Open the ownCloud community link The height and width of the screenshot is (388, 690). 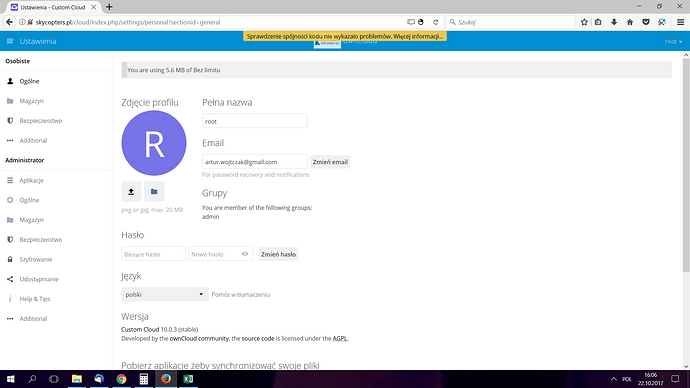pos(199,339)
